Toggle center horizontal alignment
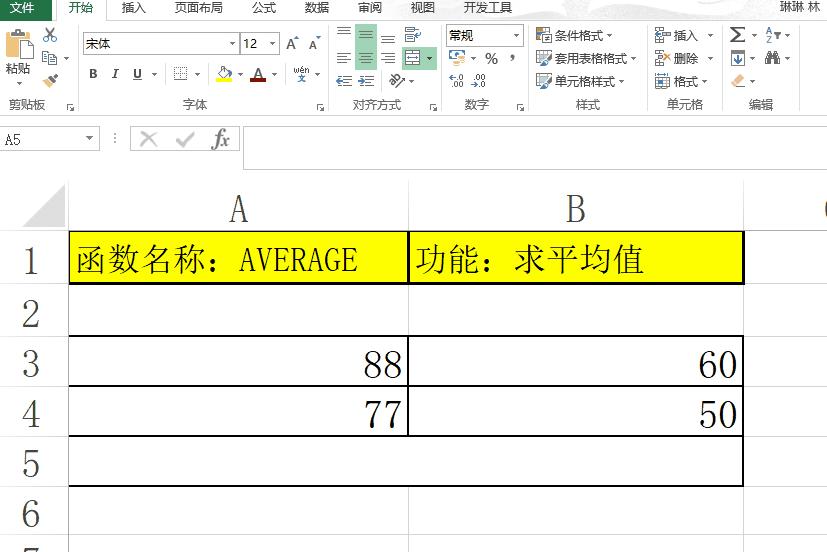Viewport: 827px width, 552px height. (x=366, y=58)
